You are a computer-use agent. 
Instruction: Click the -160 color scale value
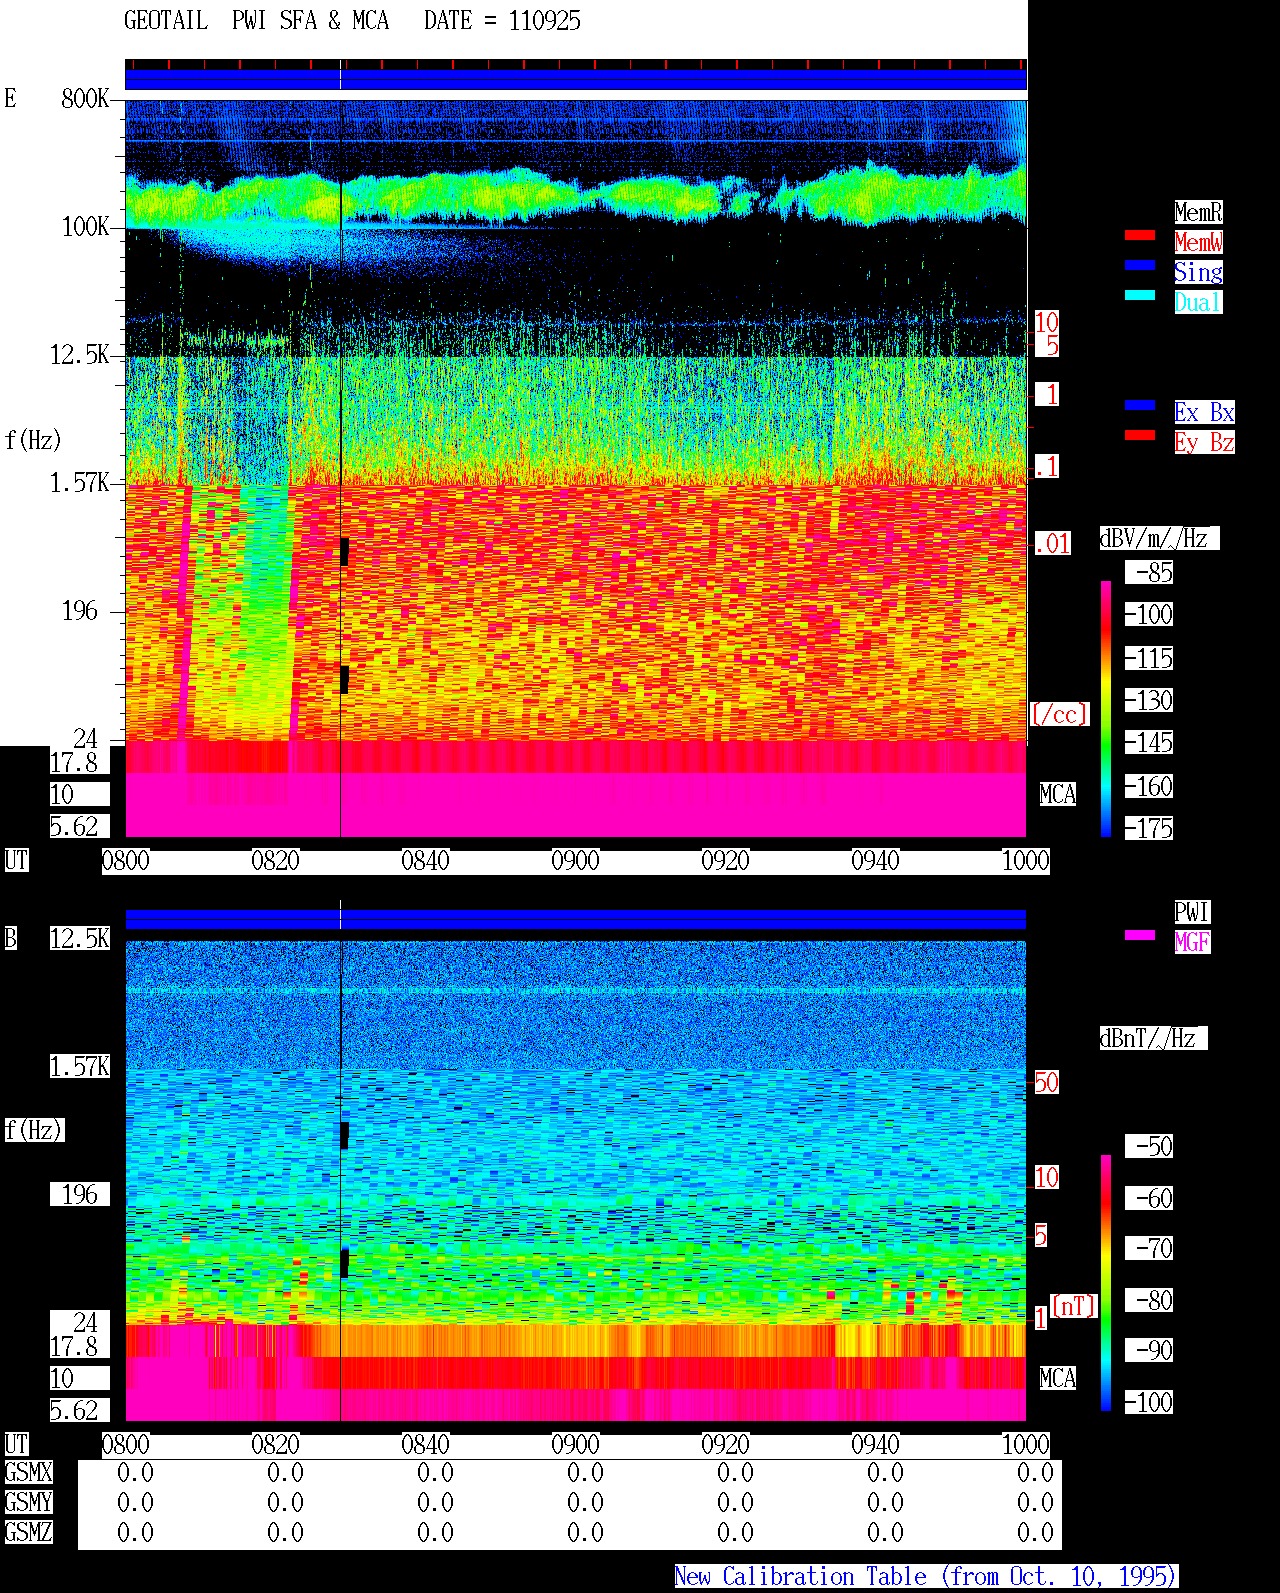(1149, 786)
